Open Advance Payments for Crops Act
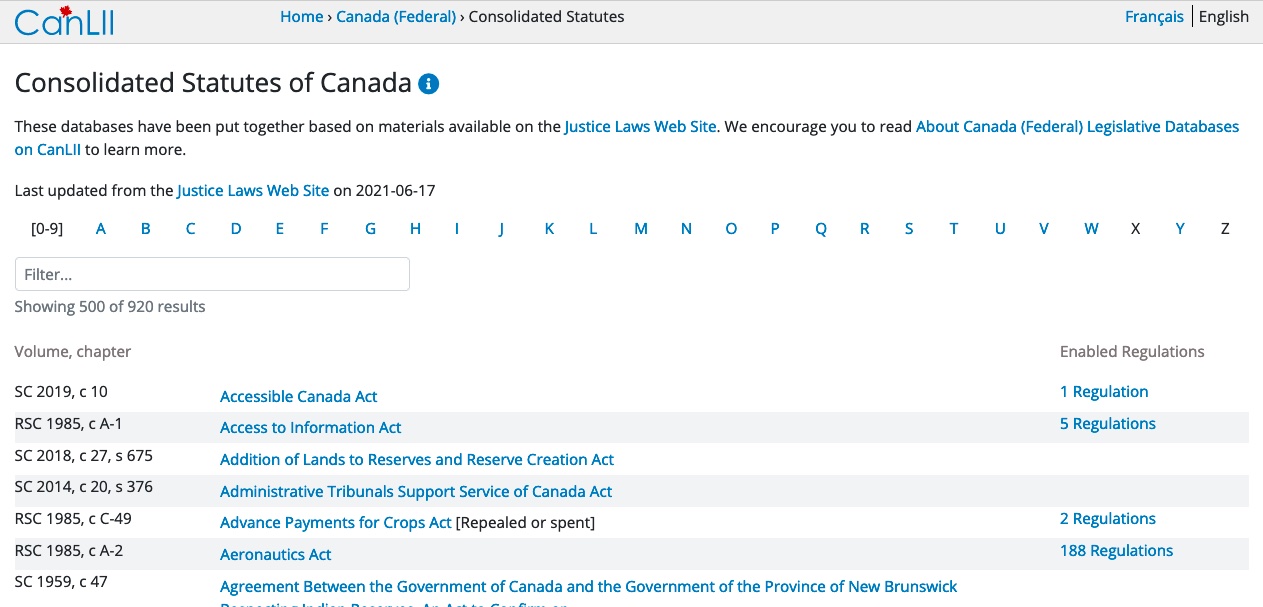The height and width of the screenshot is (607, 1263). coord(336,523)
